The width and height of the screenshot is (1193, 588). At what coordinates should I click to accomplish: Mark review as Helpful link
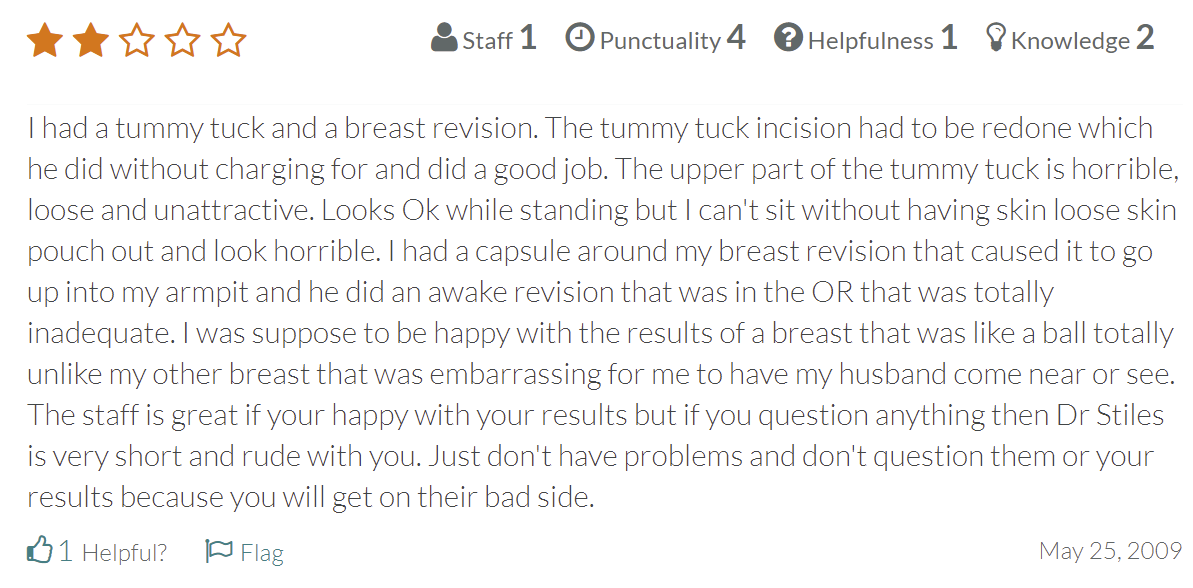point(125,552)
